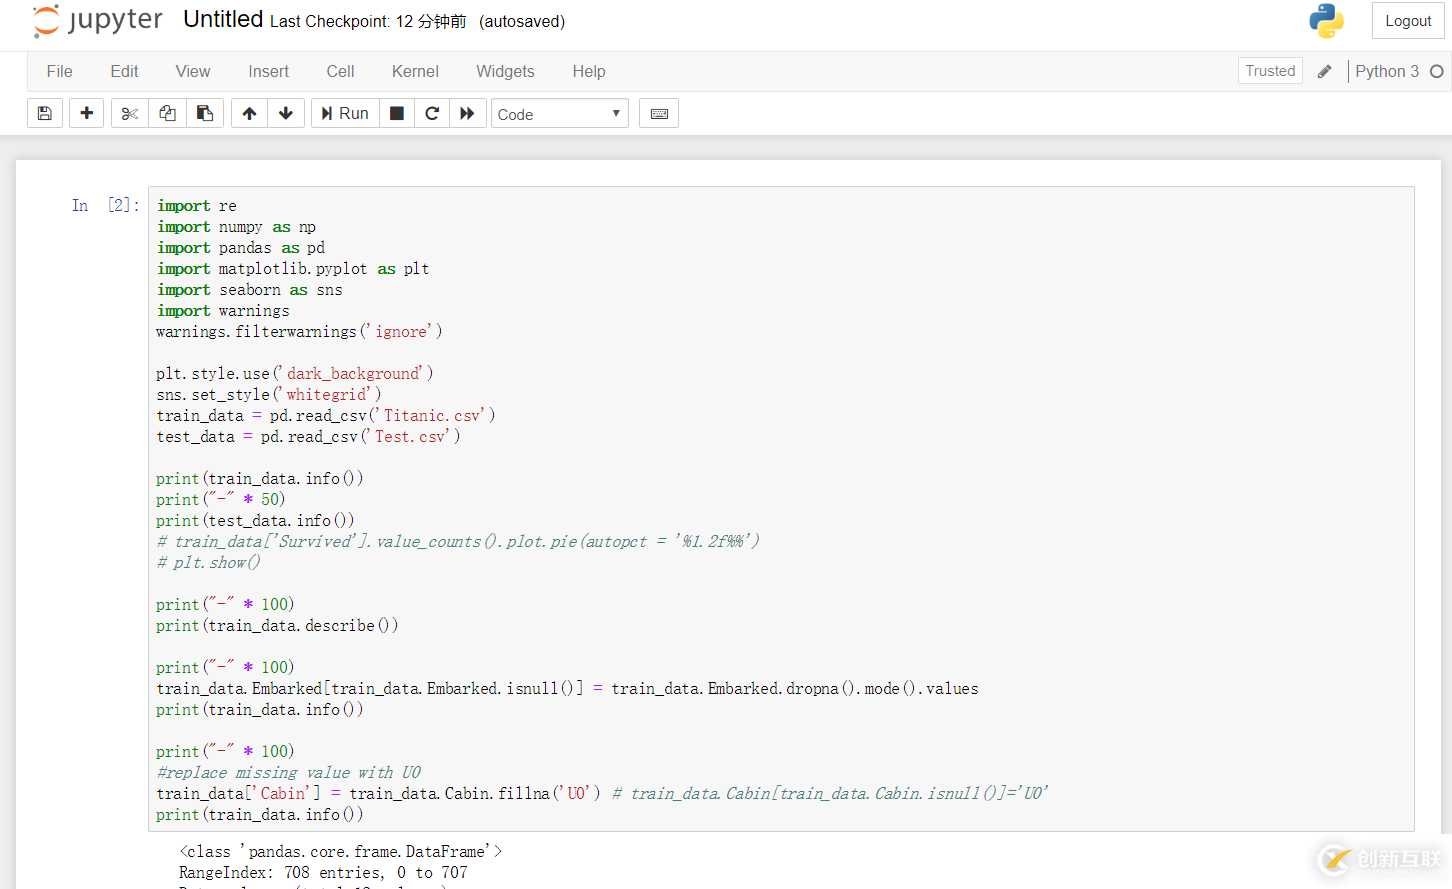Rename notebook by clicking Untitled title

[223, 20]
